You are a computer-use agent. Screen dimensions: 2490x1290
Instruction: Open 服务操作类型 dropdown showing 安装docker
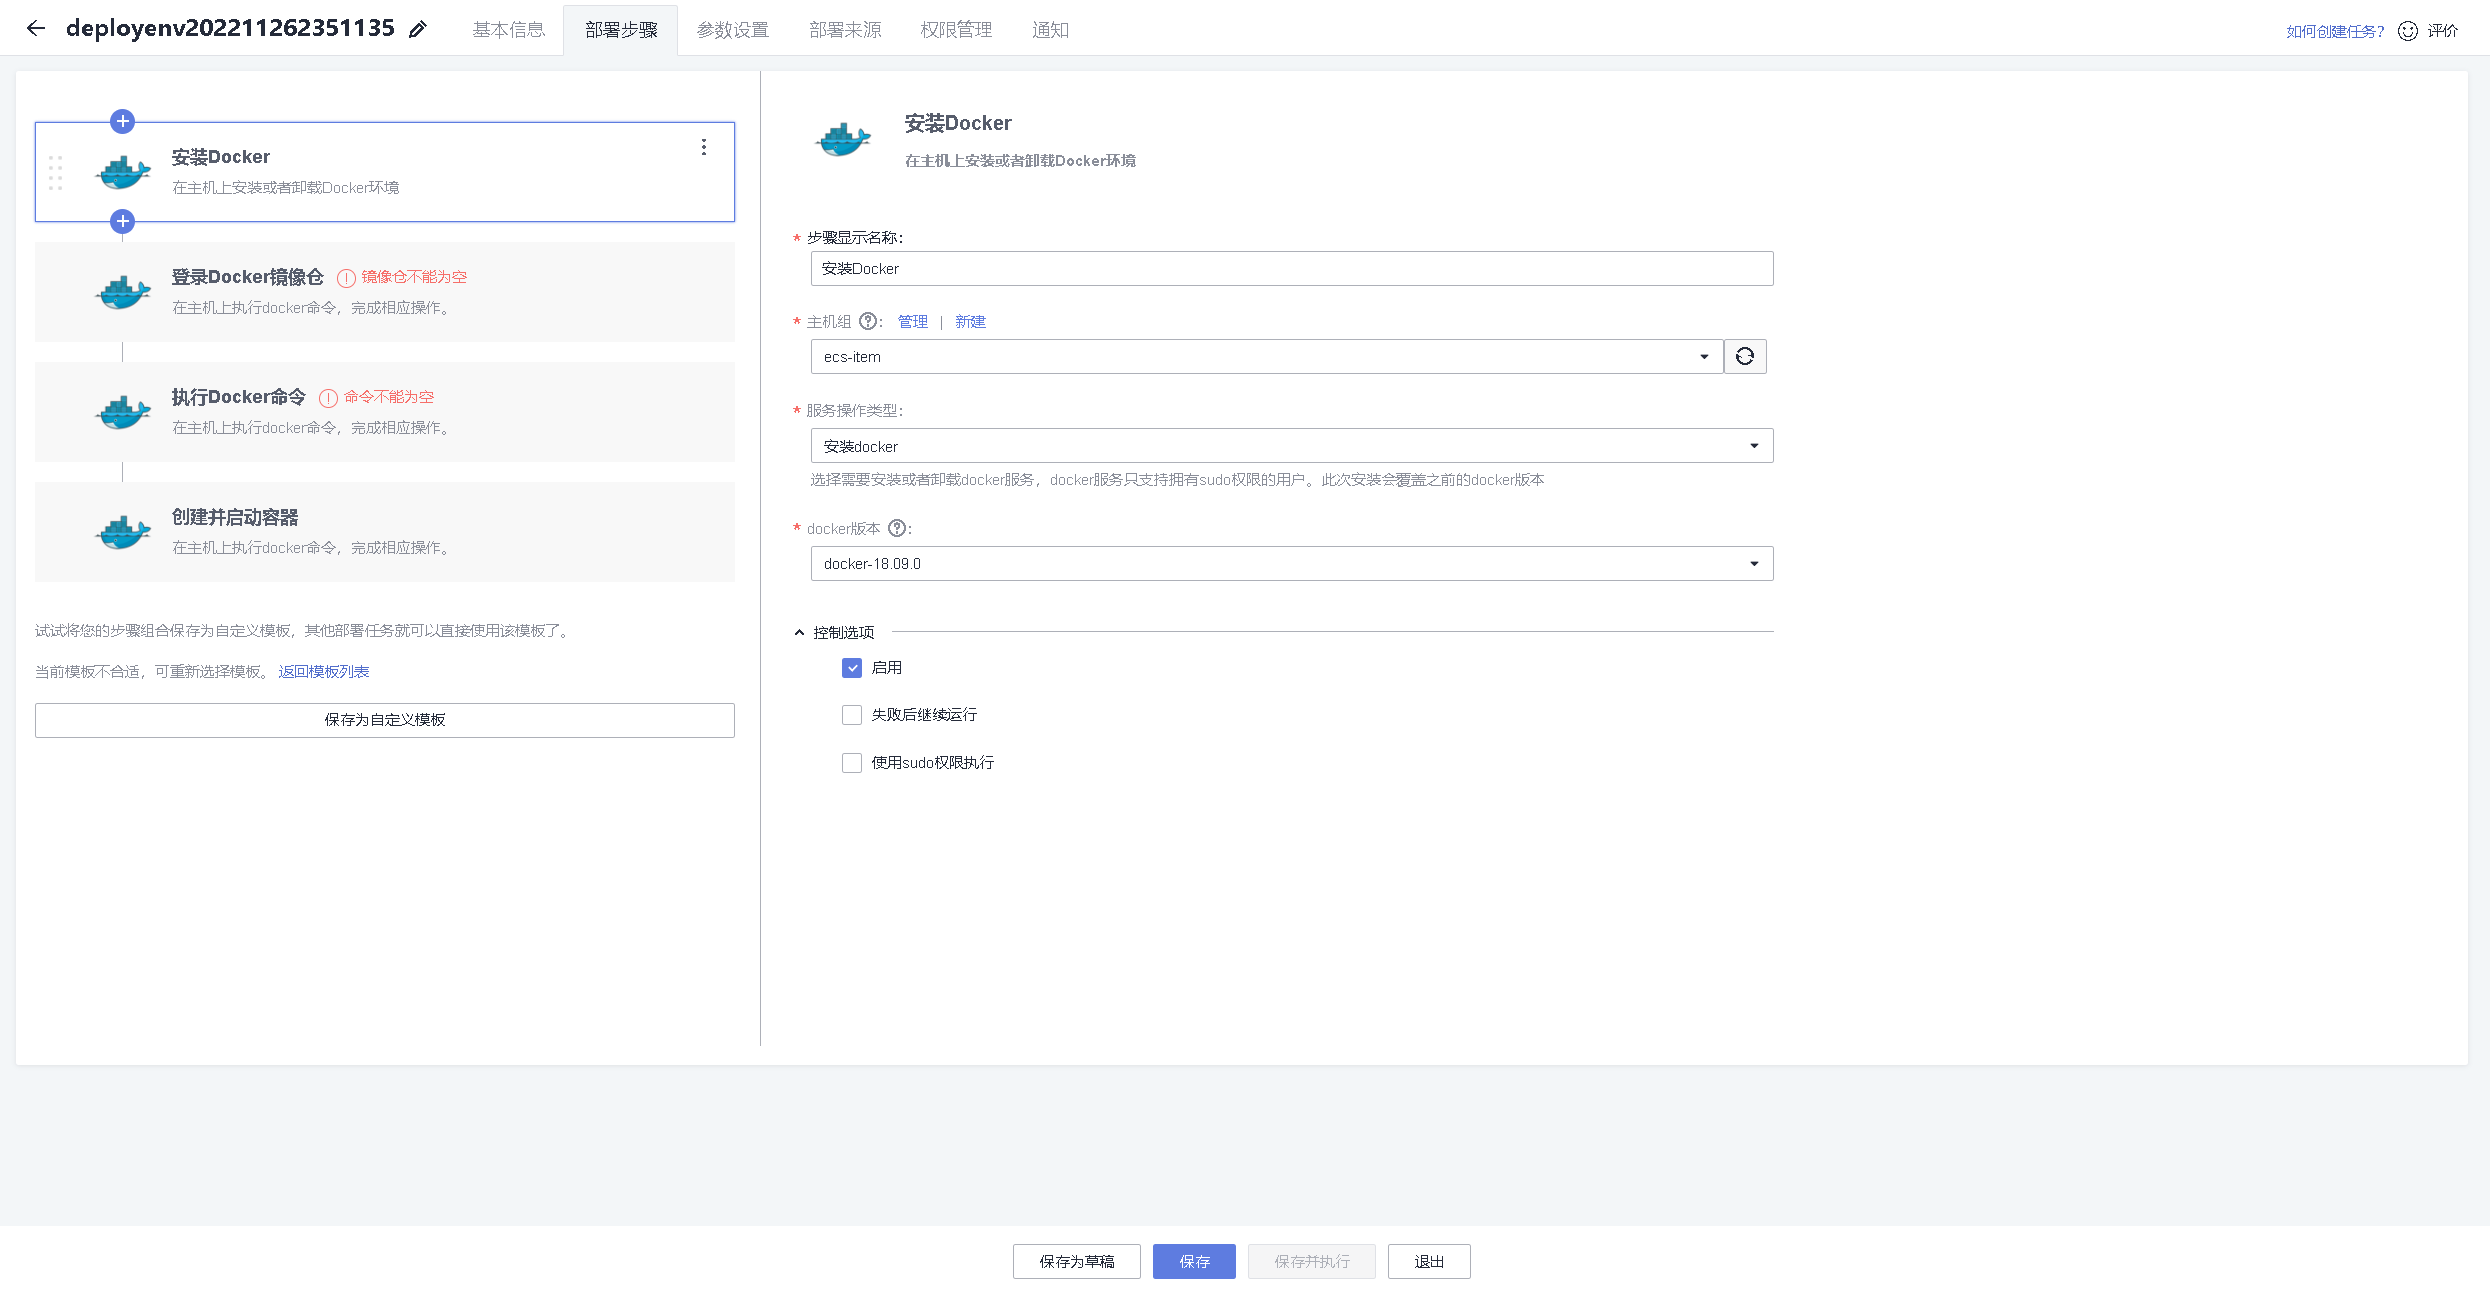coord(1291,446)
